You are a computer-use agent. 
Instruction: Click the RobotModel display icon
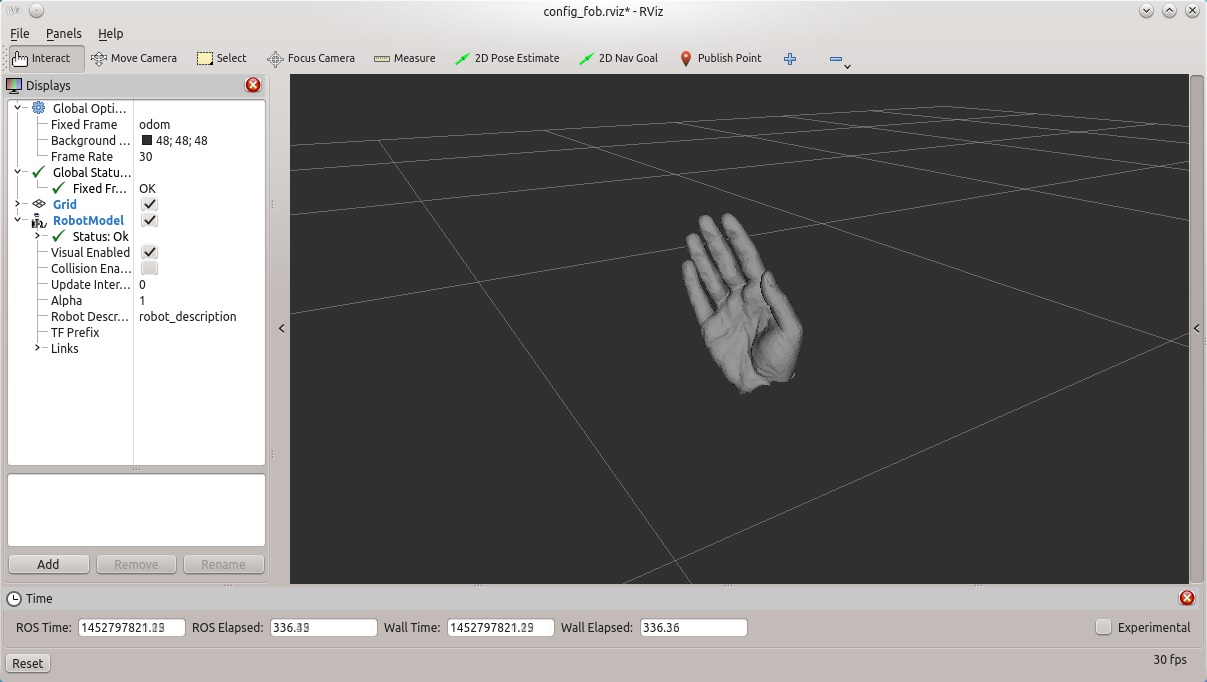click(39, 220)
